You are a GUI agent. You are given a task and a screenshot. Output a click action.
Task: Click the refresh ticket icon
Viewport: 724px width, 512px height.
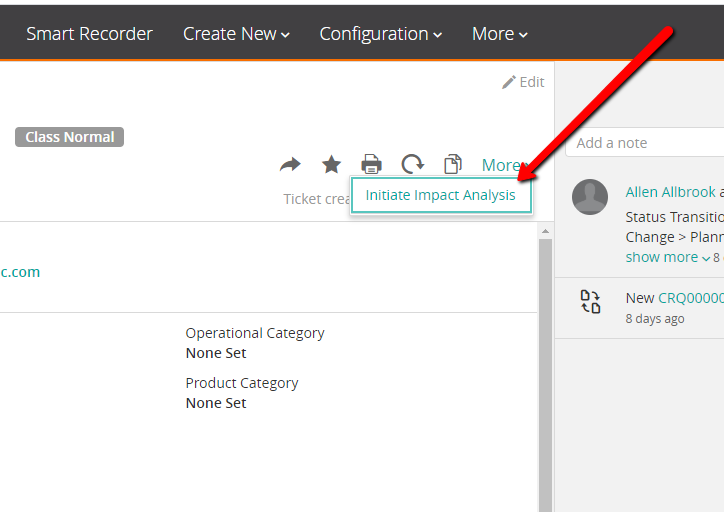click(412, 164)
